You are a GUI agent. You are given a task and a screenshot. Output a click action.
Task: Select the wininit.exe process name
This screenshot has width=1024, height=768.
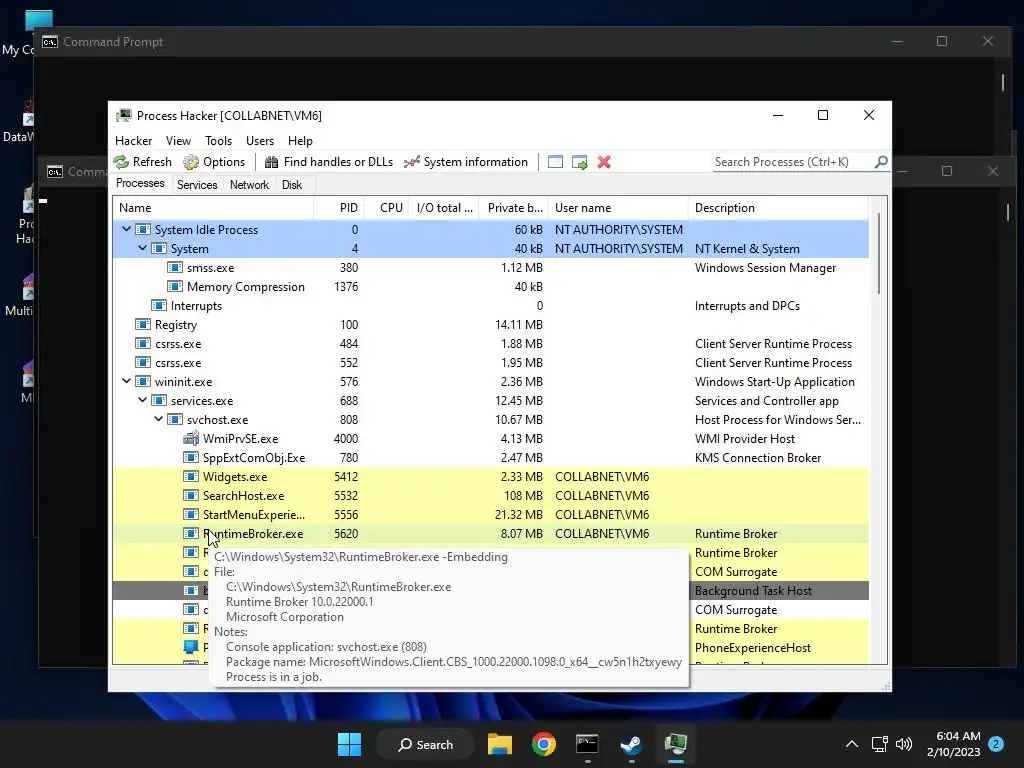tap(184, 381)
